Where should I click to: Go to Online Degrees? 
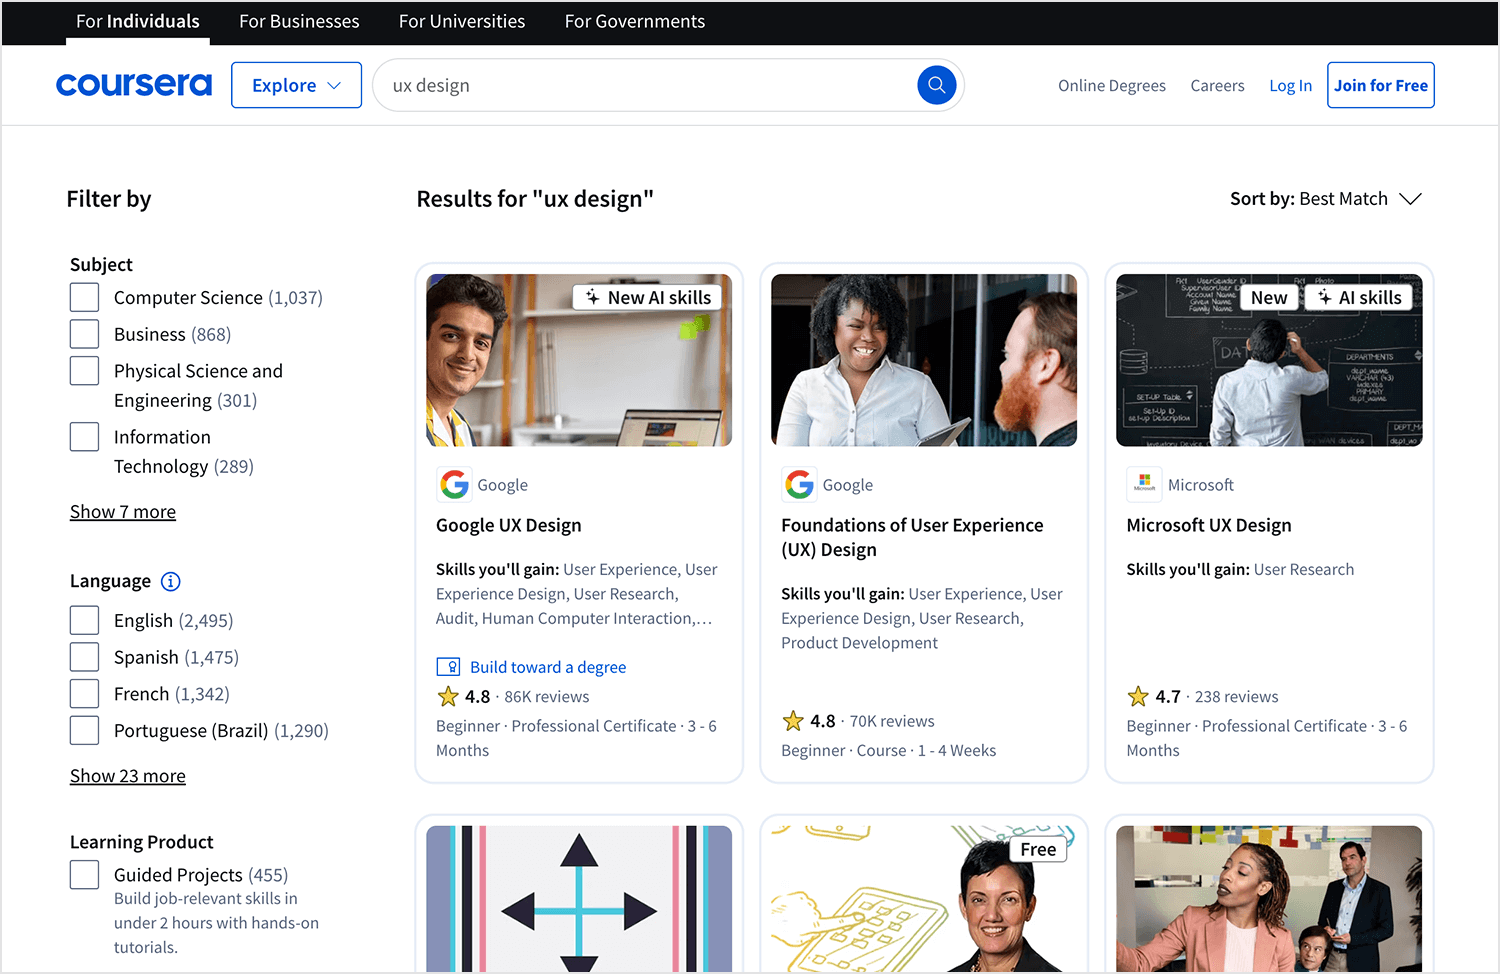[1112, 86]
